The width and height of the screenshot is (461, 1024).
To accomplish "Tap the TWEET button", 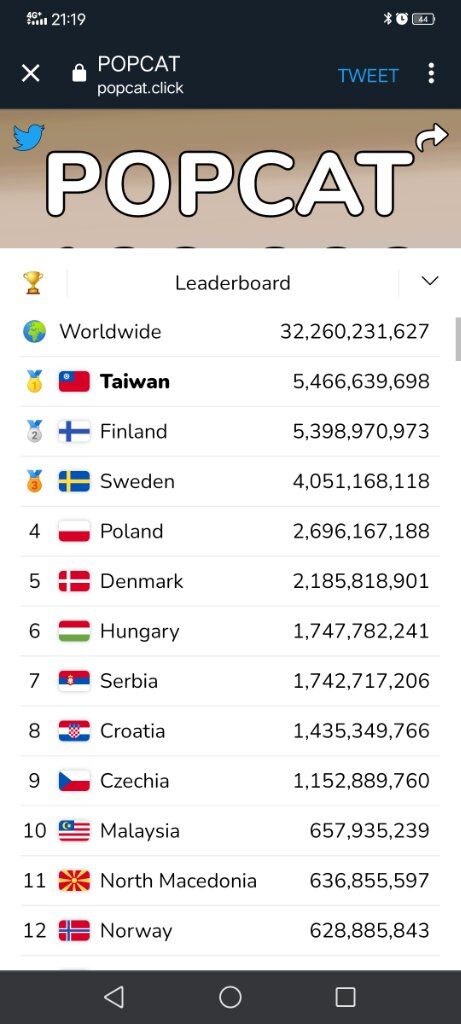I will coord(368,76).
